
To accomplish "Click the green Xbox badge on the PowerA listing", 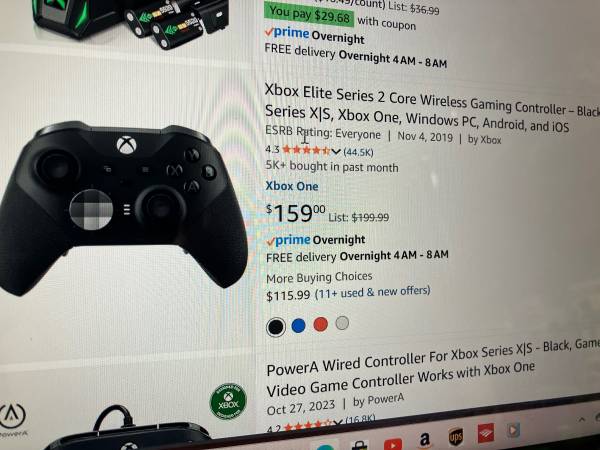I will [228, 402].
